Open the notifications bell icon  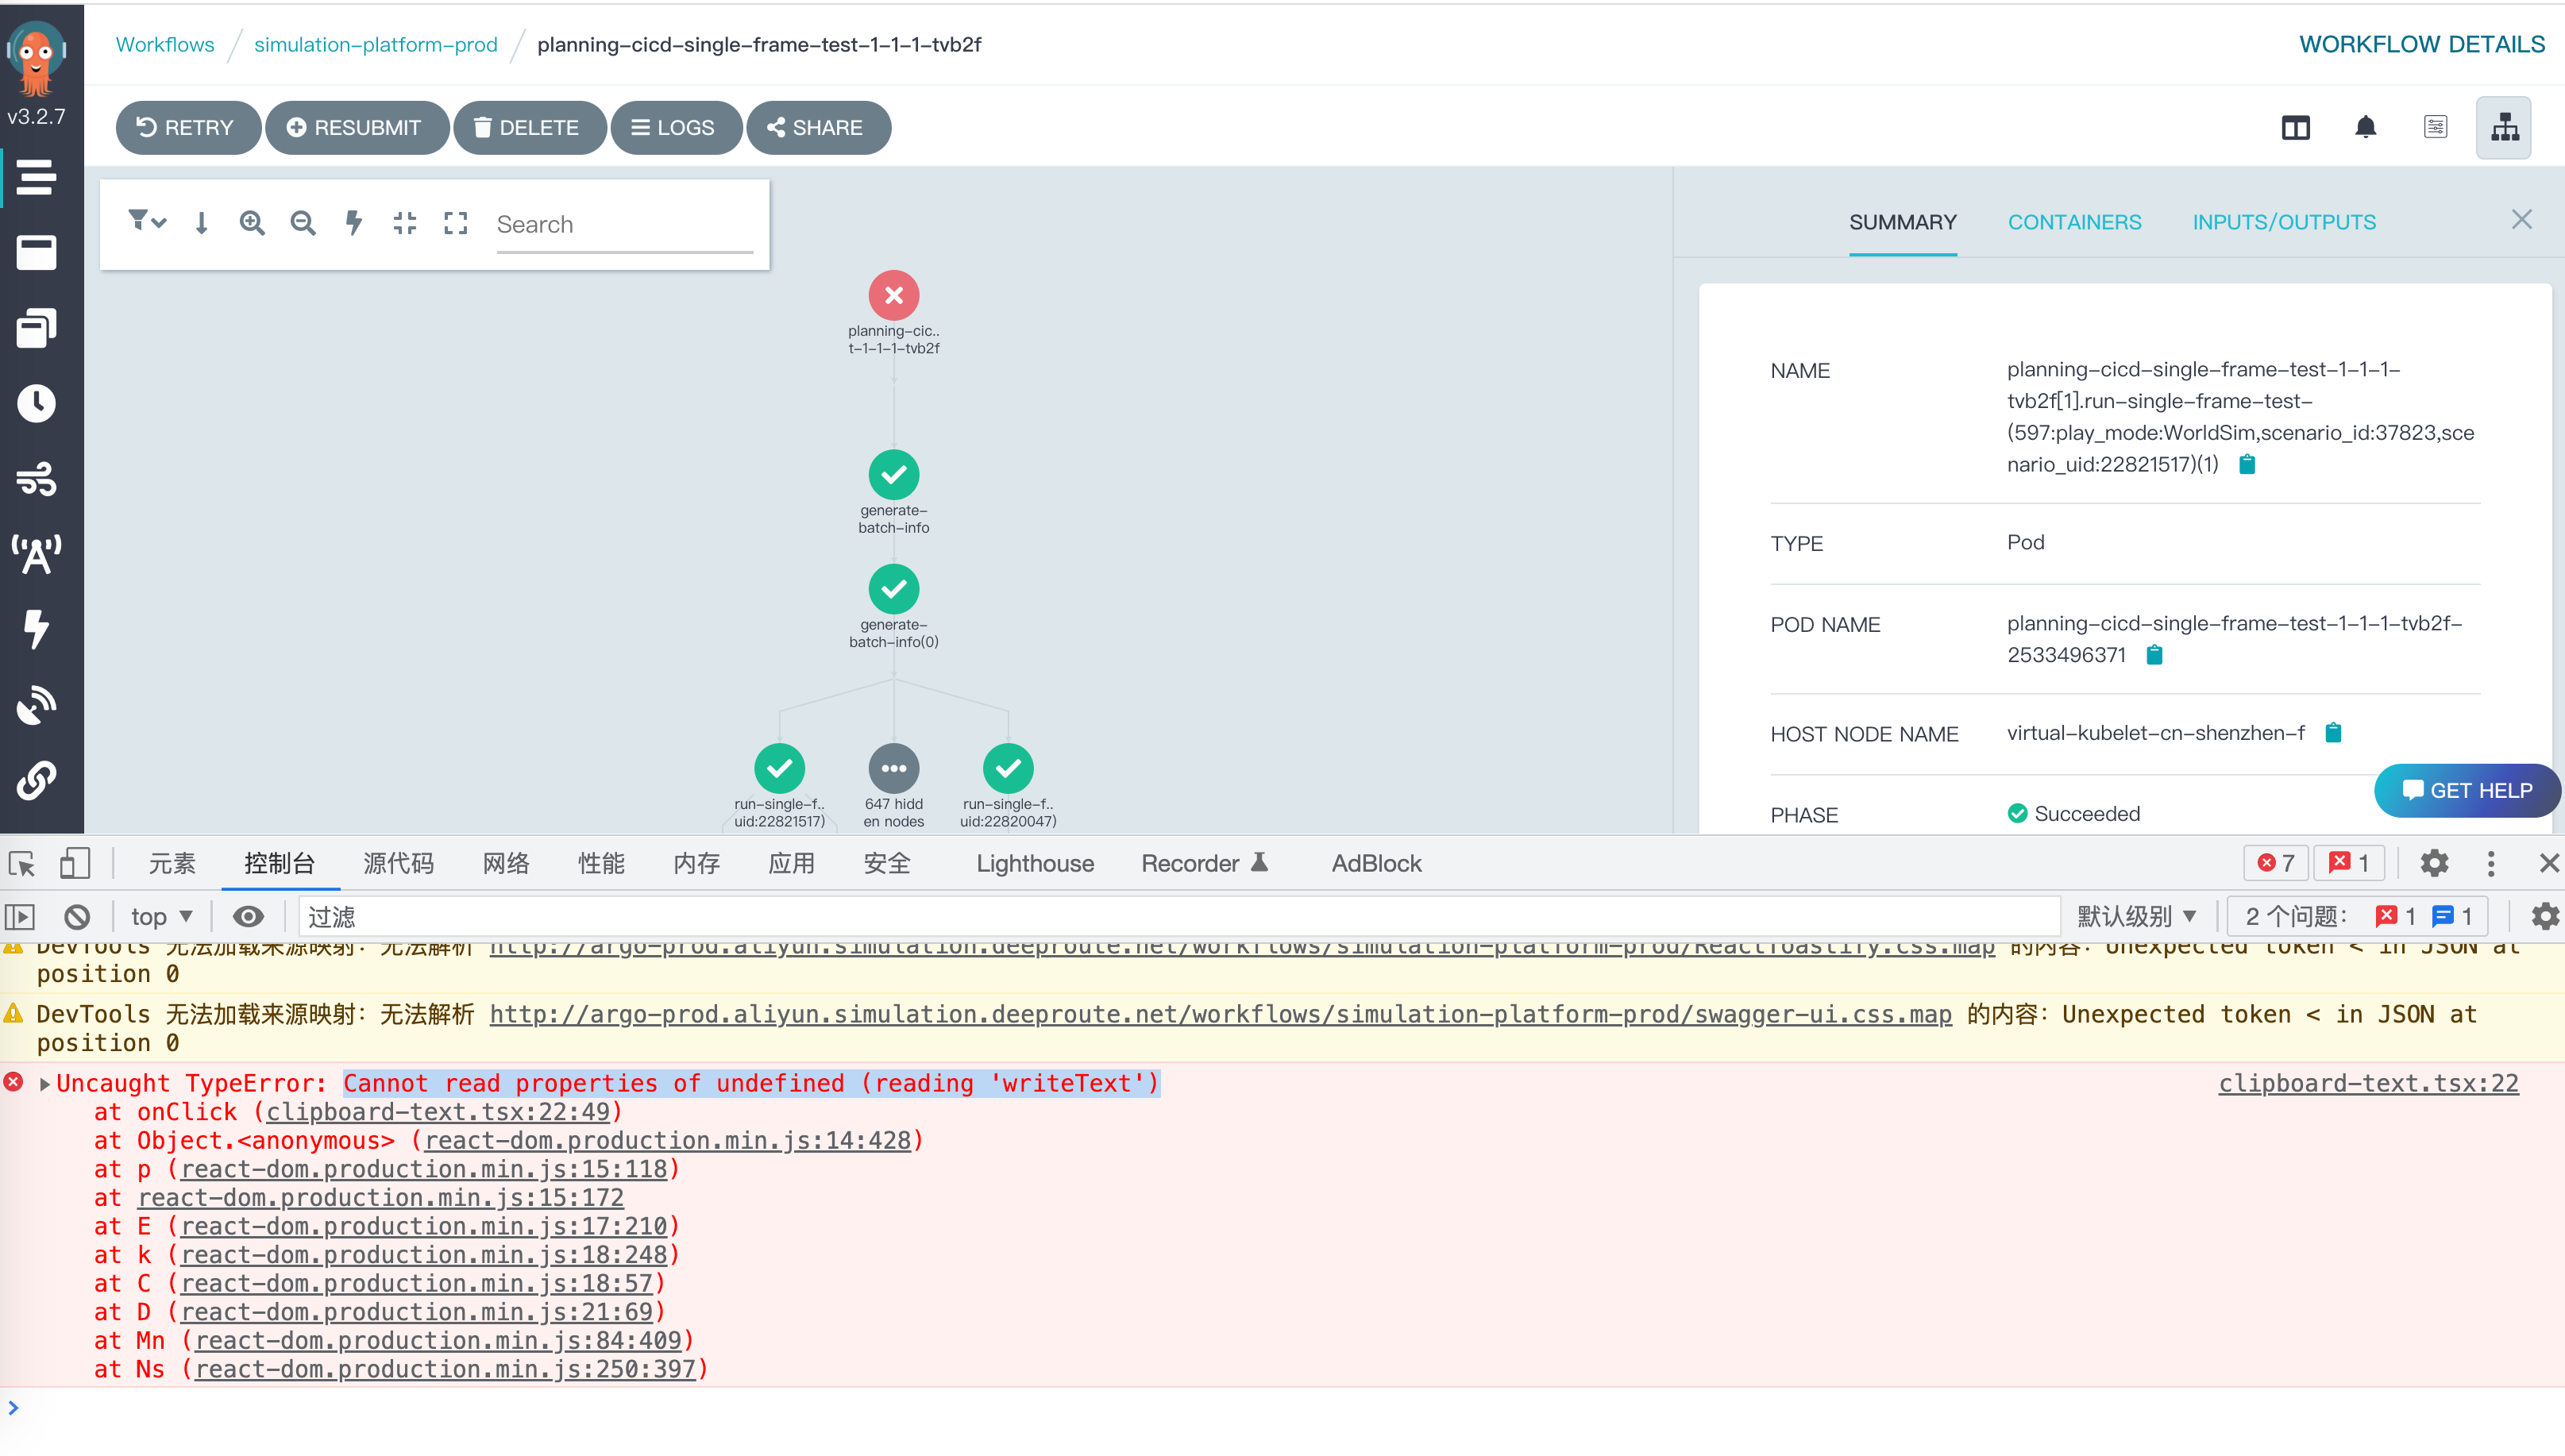2365,127
